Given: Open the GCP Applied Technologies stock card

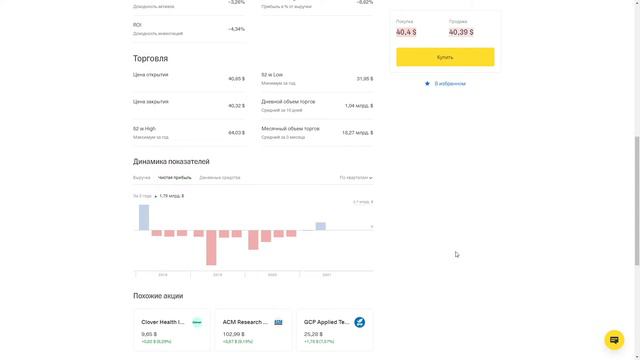Looking at the screenshot, I should point(335,330).
